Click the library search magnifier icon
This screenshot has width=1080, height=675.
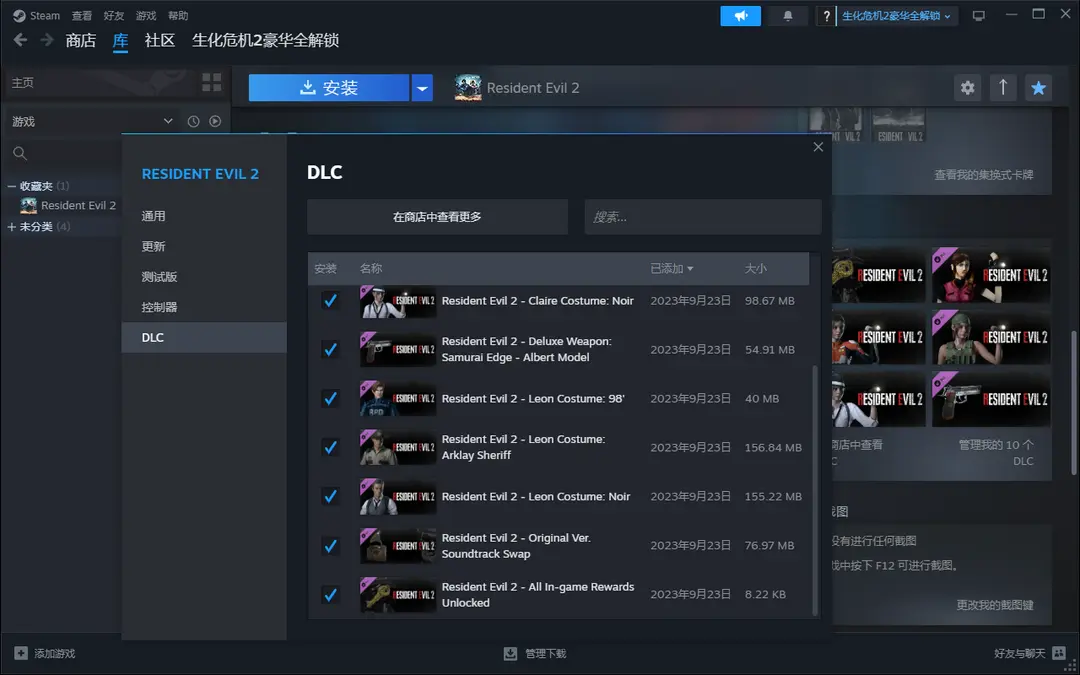tap(20, 153)
